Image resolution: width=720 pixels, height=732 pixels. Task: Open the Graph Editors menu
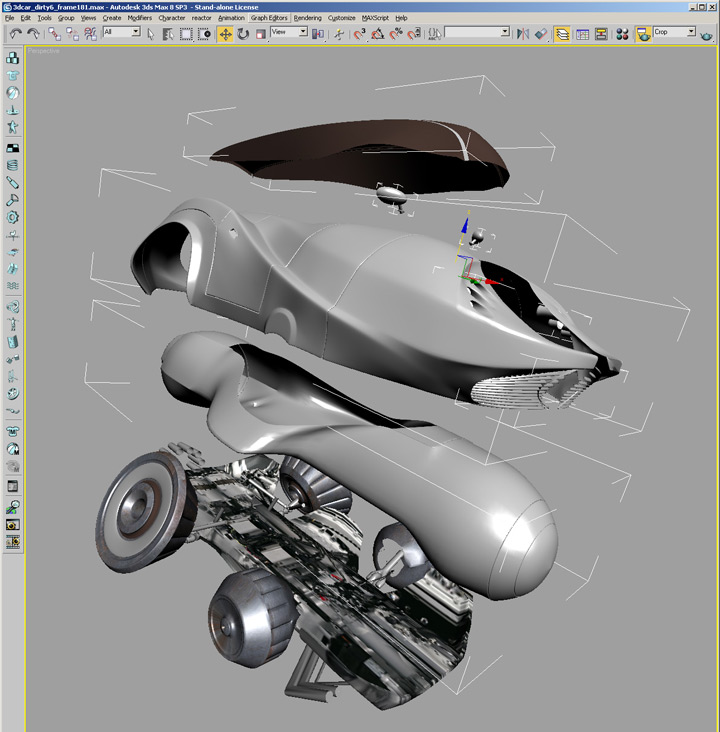269,18
